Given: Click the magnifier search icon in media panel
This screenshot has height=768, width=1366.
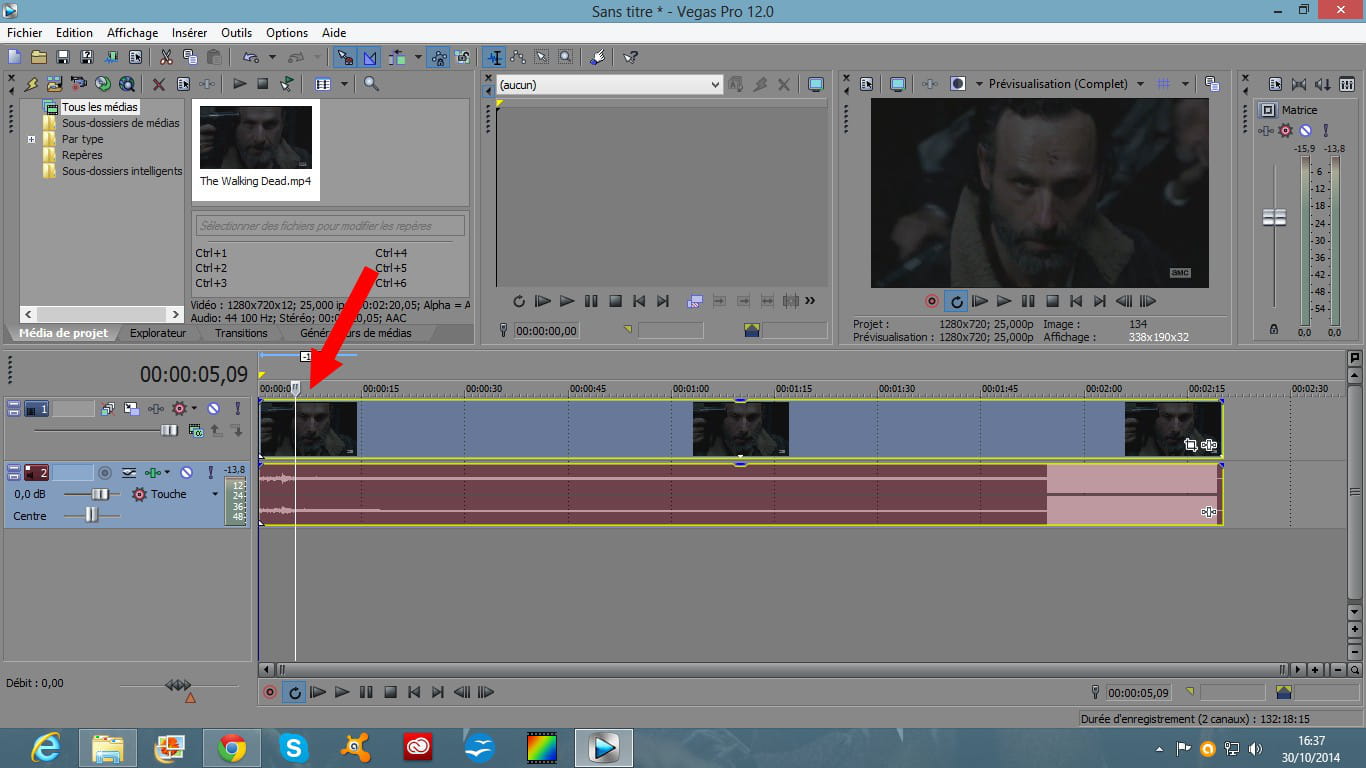Looking at the screenshot, I should click(x=371, y=84).
